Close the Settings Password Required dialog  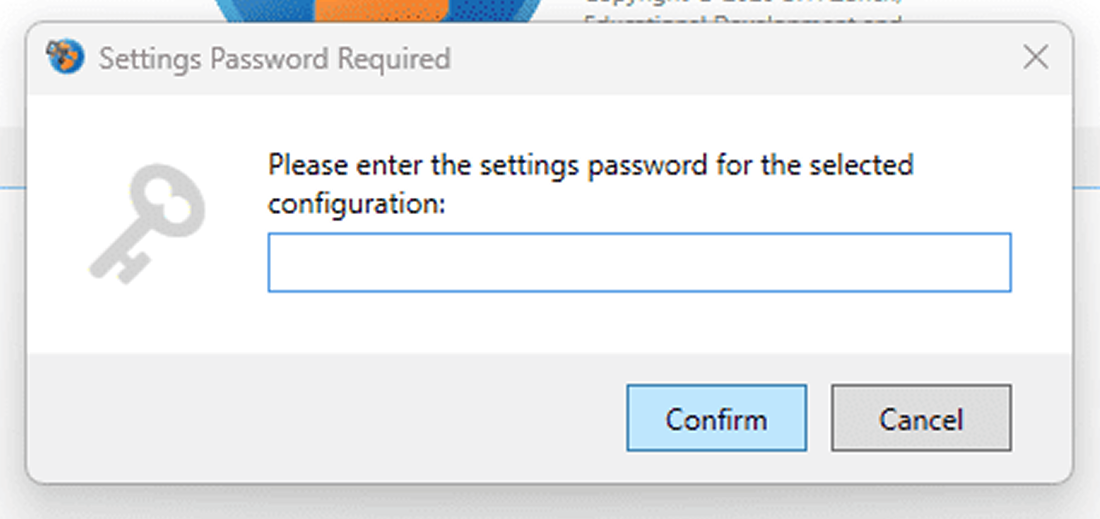(x=1036, y=58)
